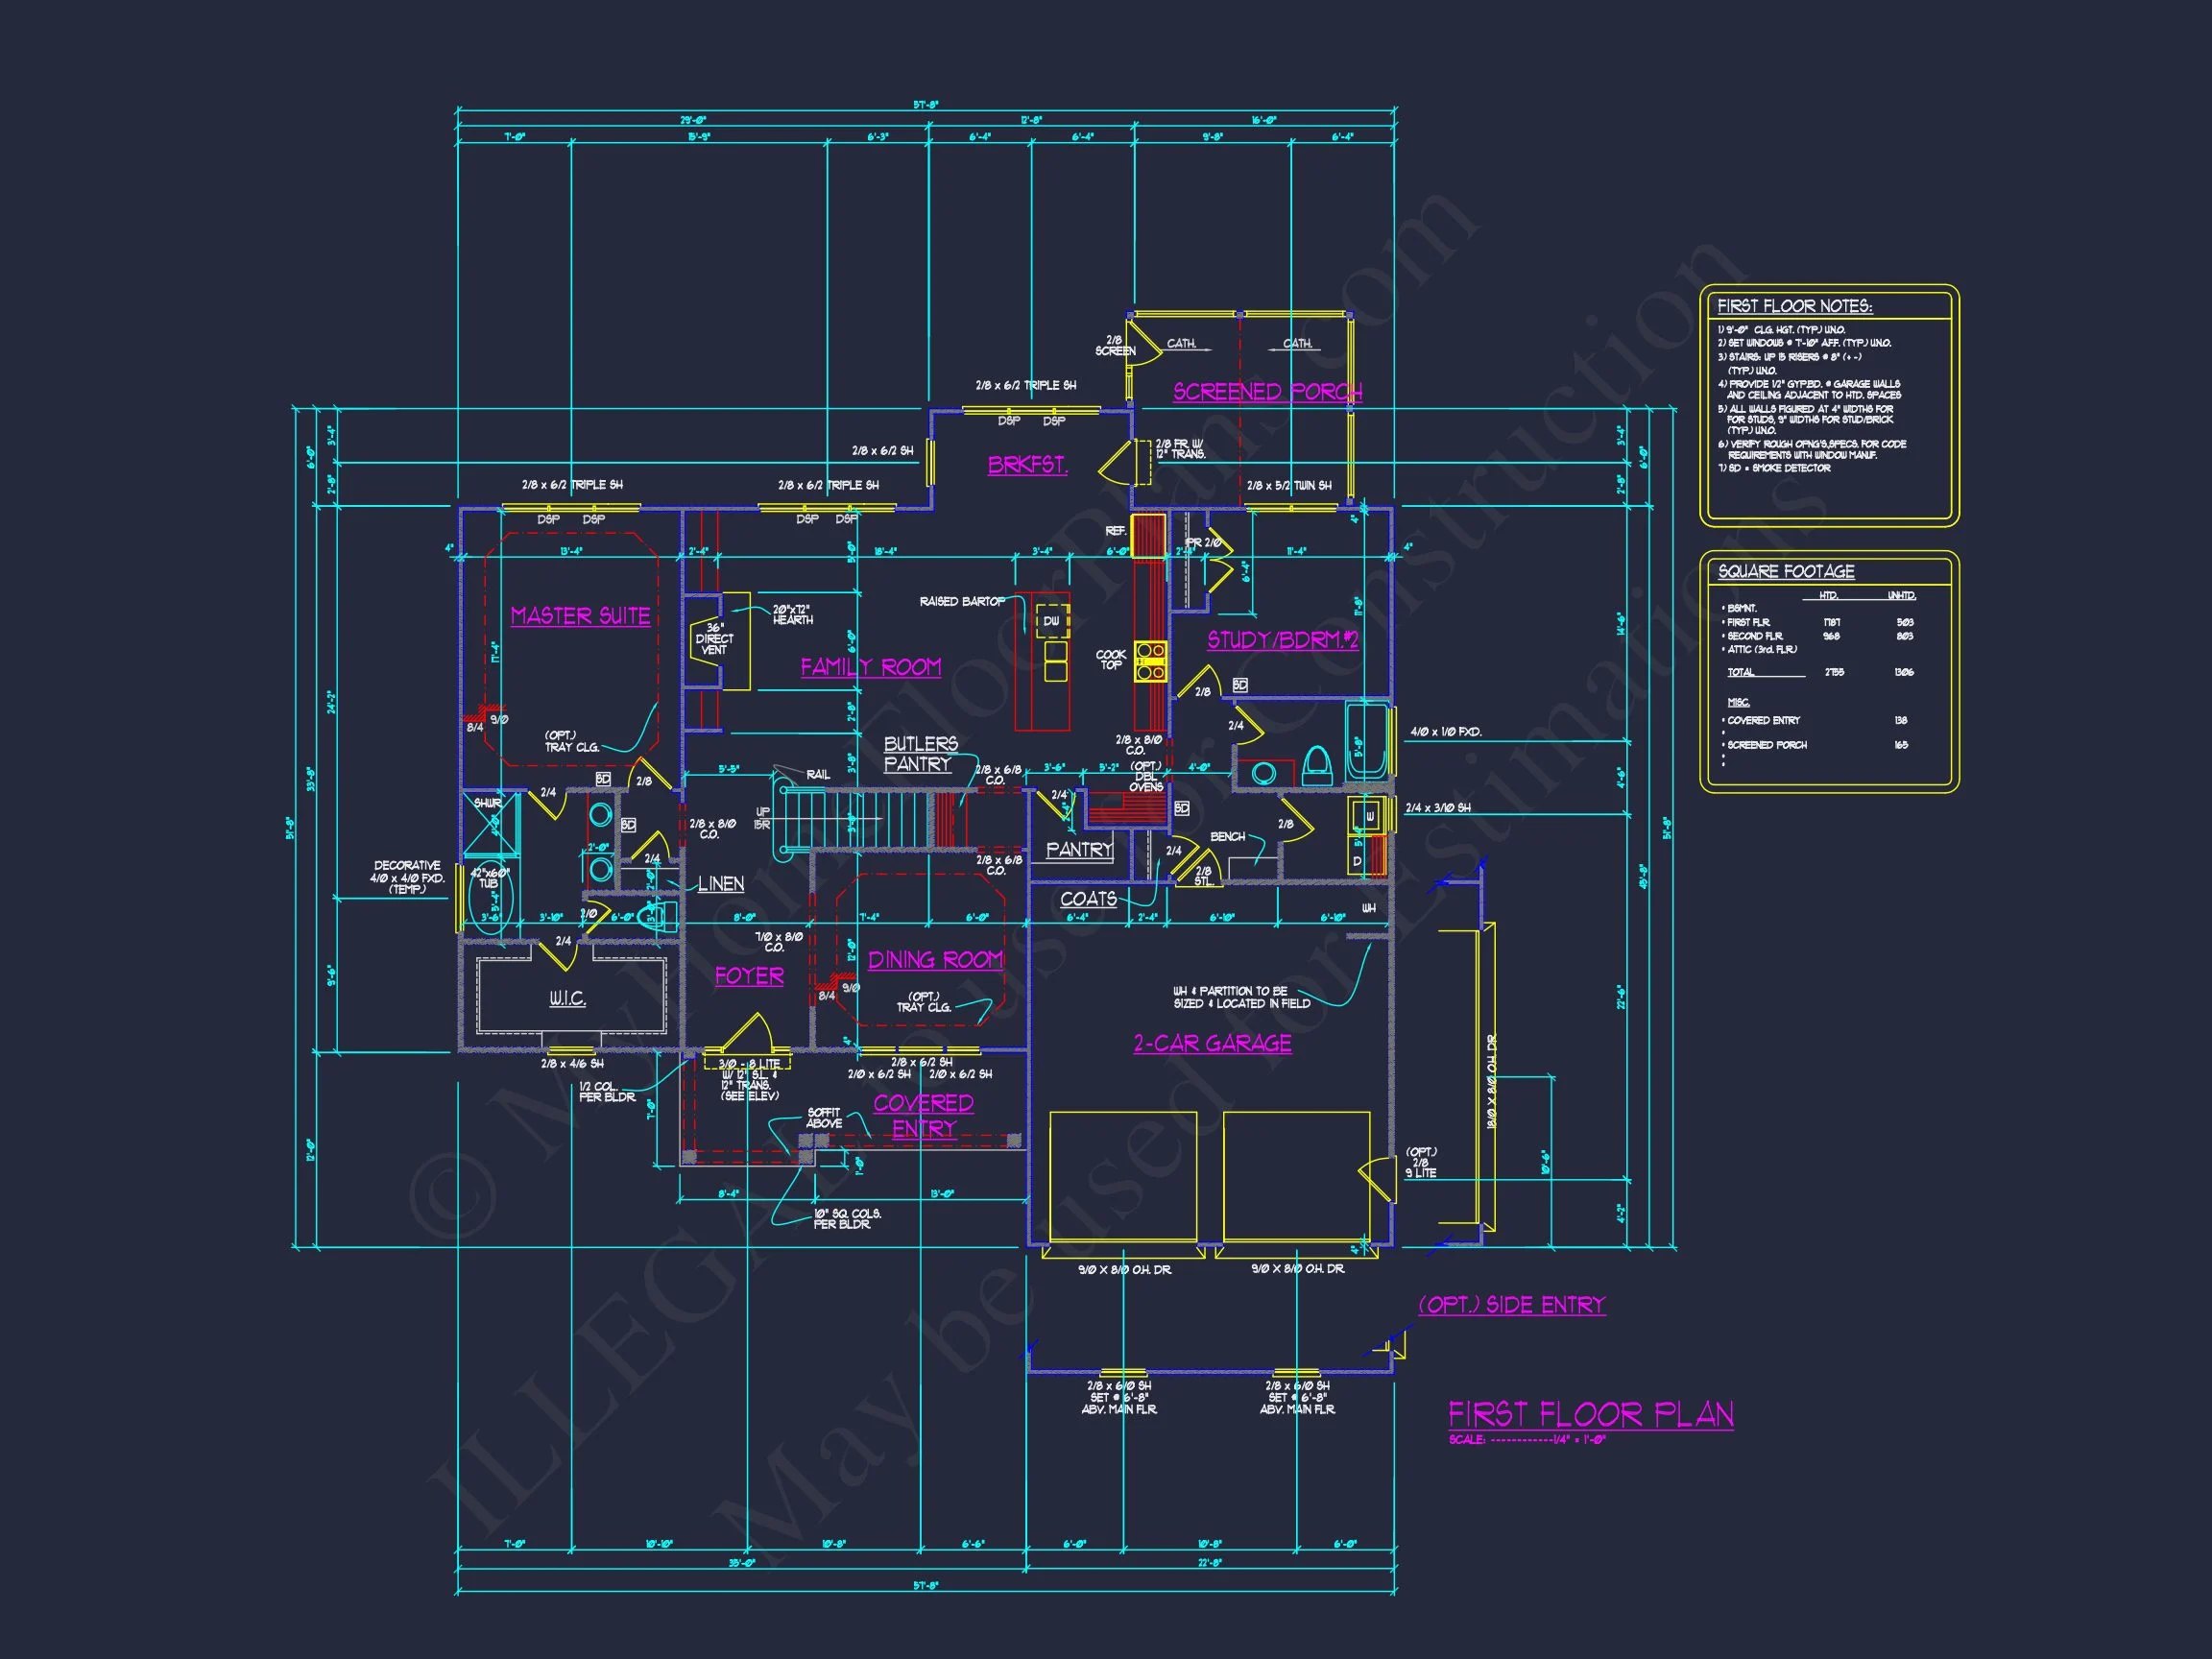Select the FAMILY ROOM label
The image size is (2212, 1659).
coord(870,667)
